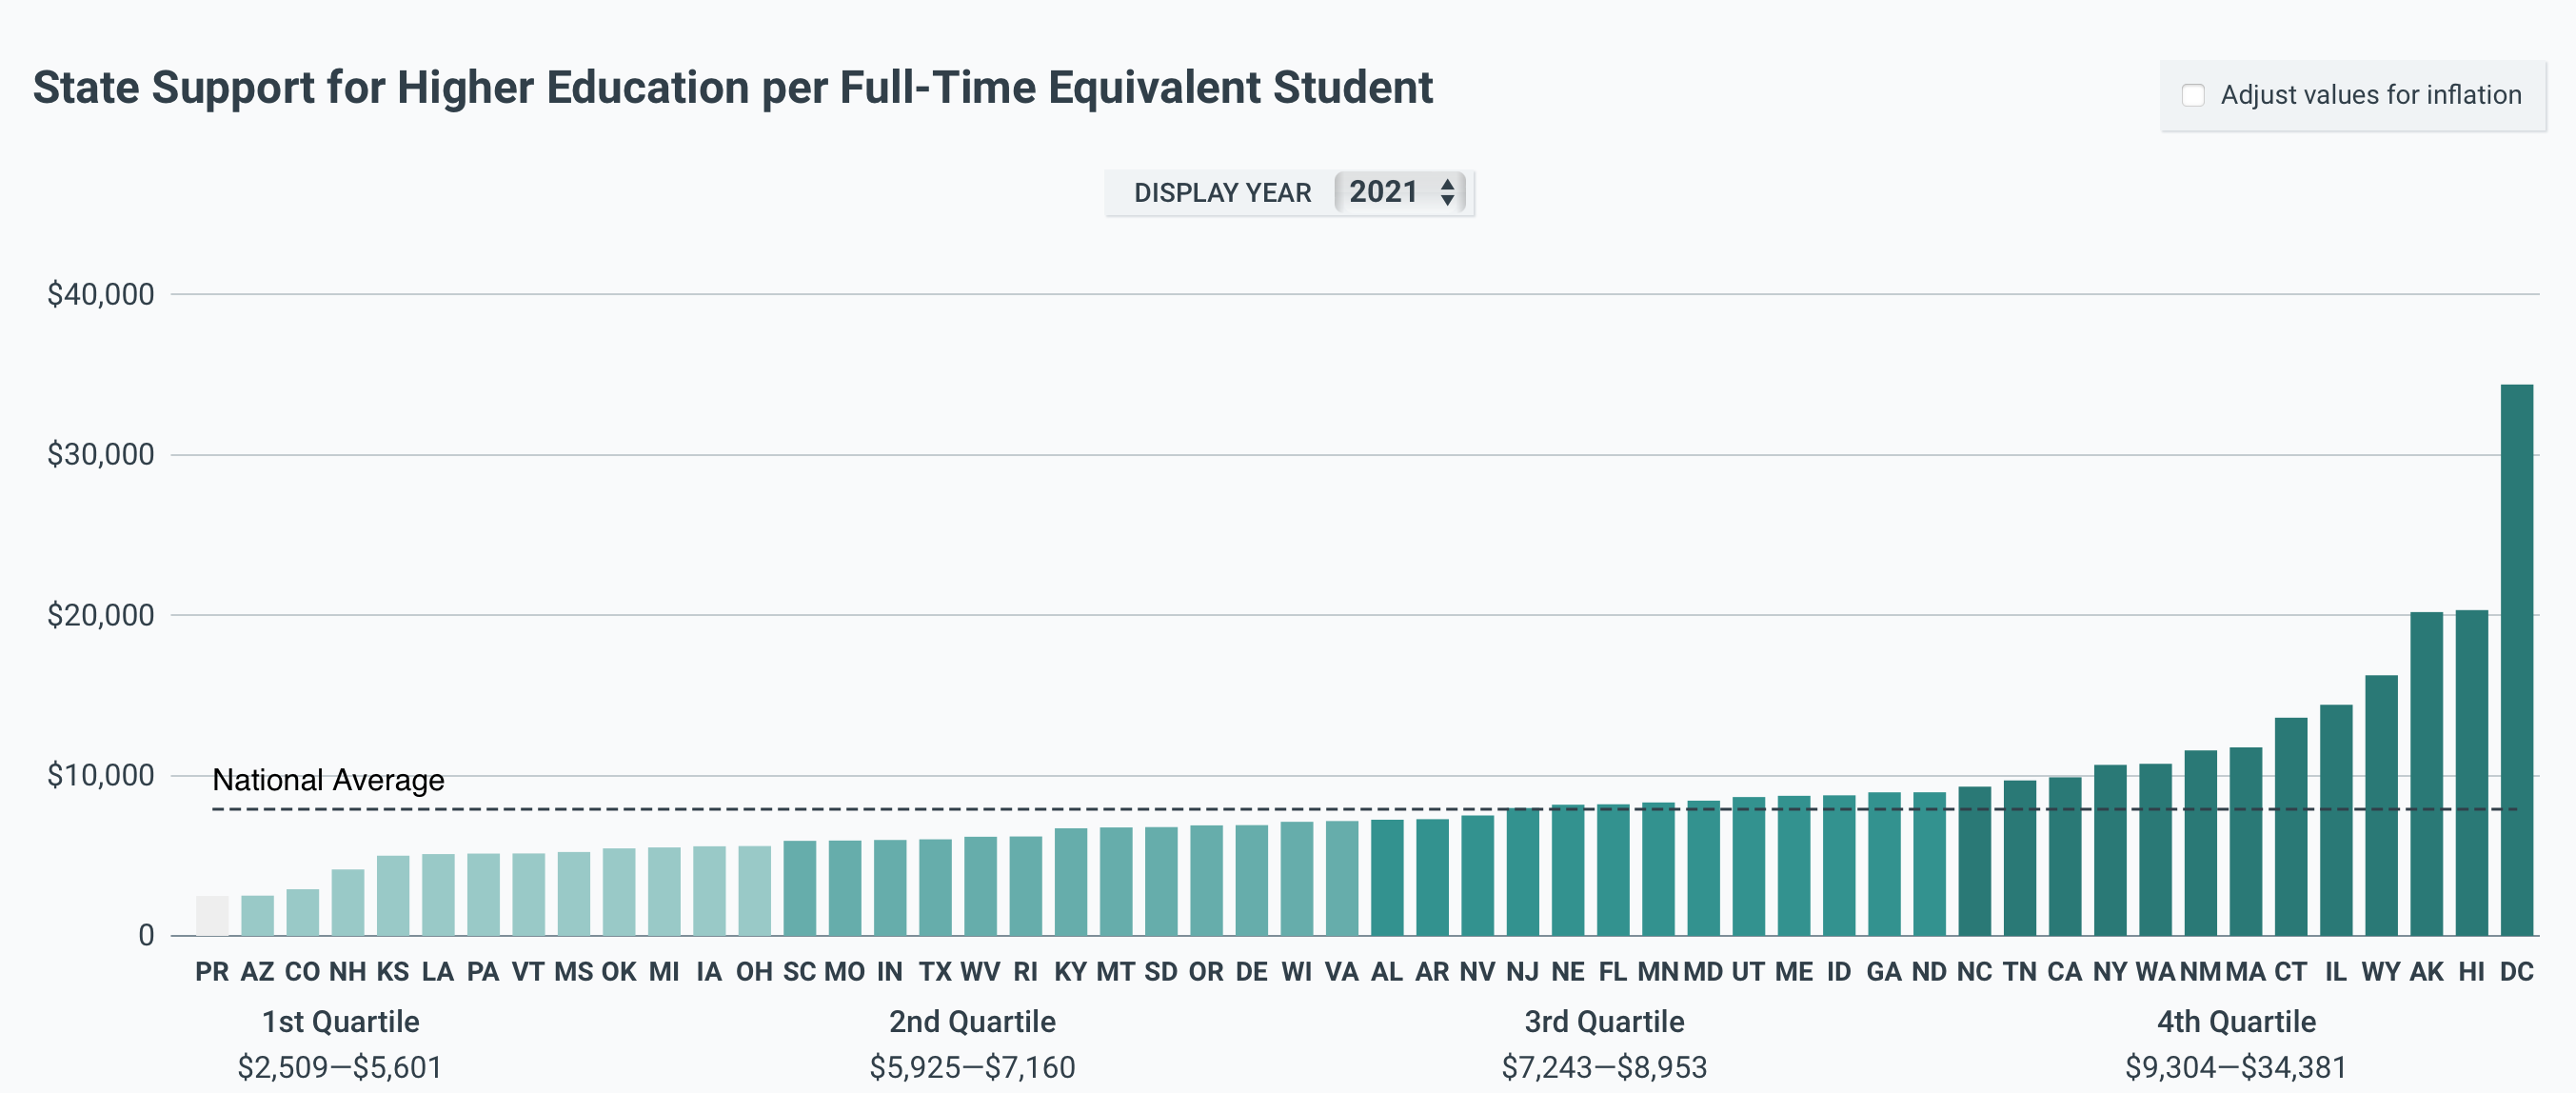Click the Hawaii (HI) bar
Viewport: 2576px width, 1093px height.
[x=2471, y=773]
